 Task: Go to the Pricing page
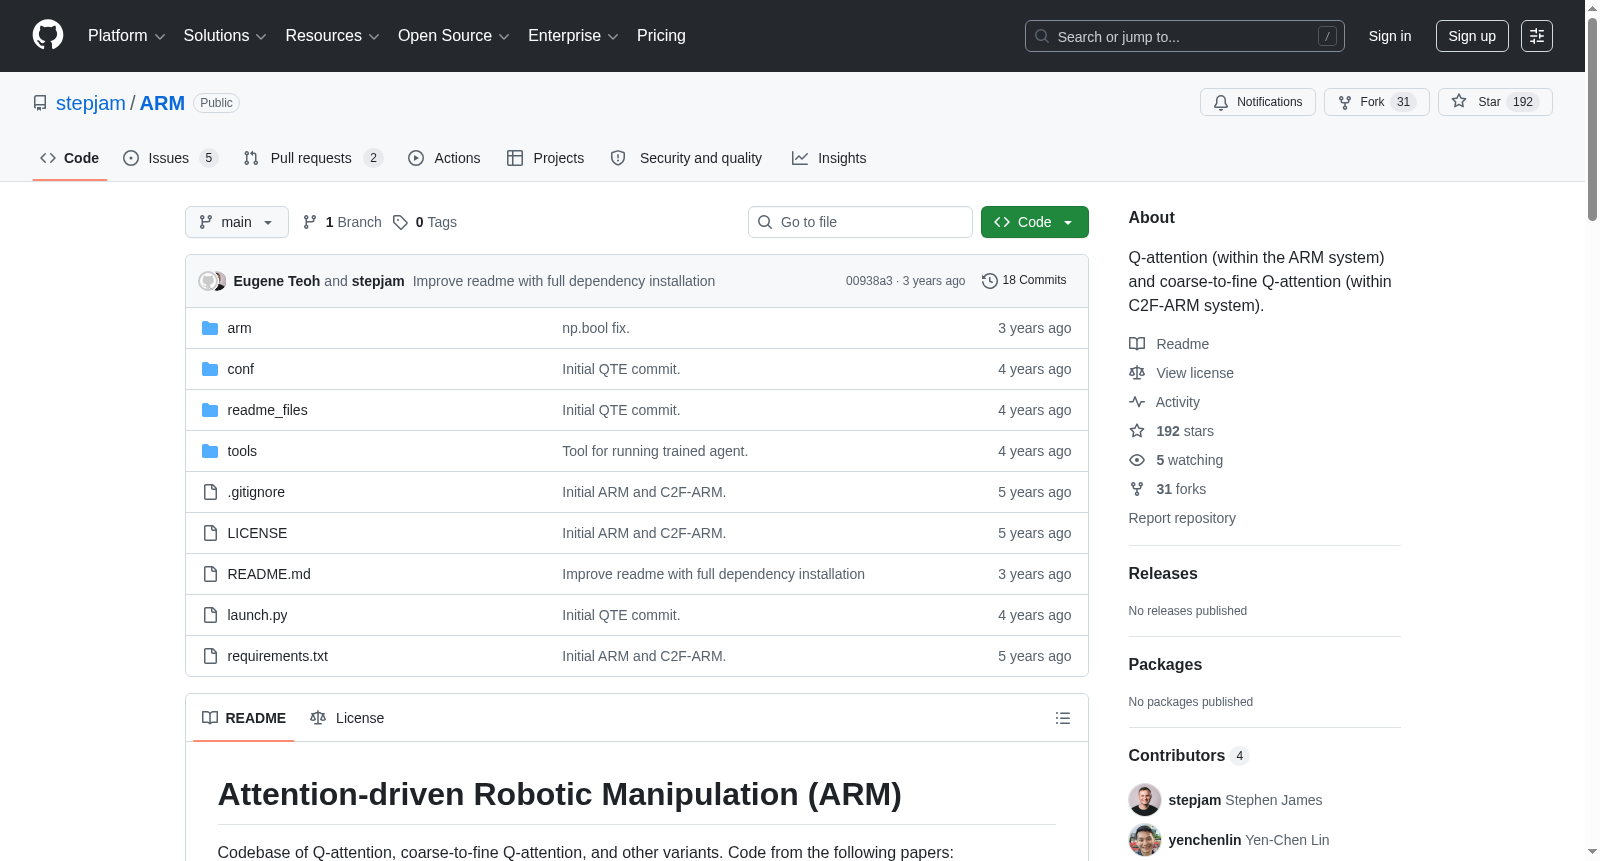661,36
